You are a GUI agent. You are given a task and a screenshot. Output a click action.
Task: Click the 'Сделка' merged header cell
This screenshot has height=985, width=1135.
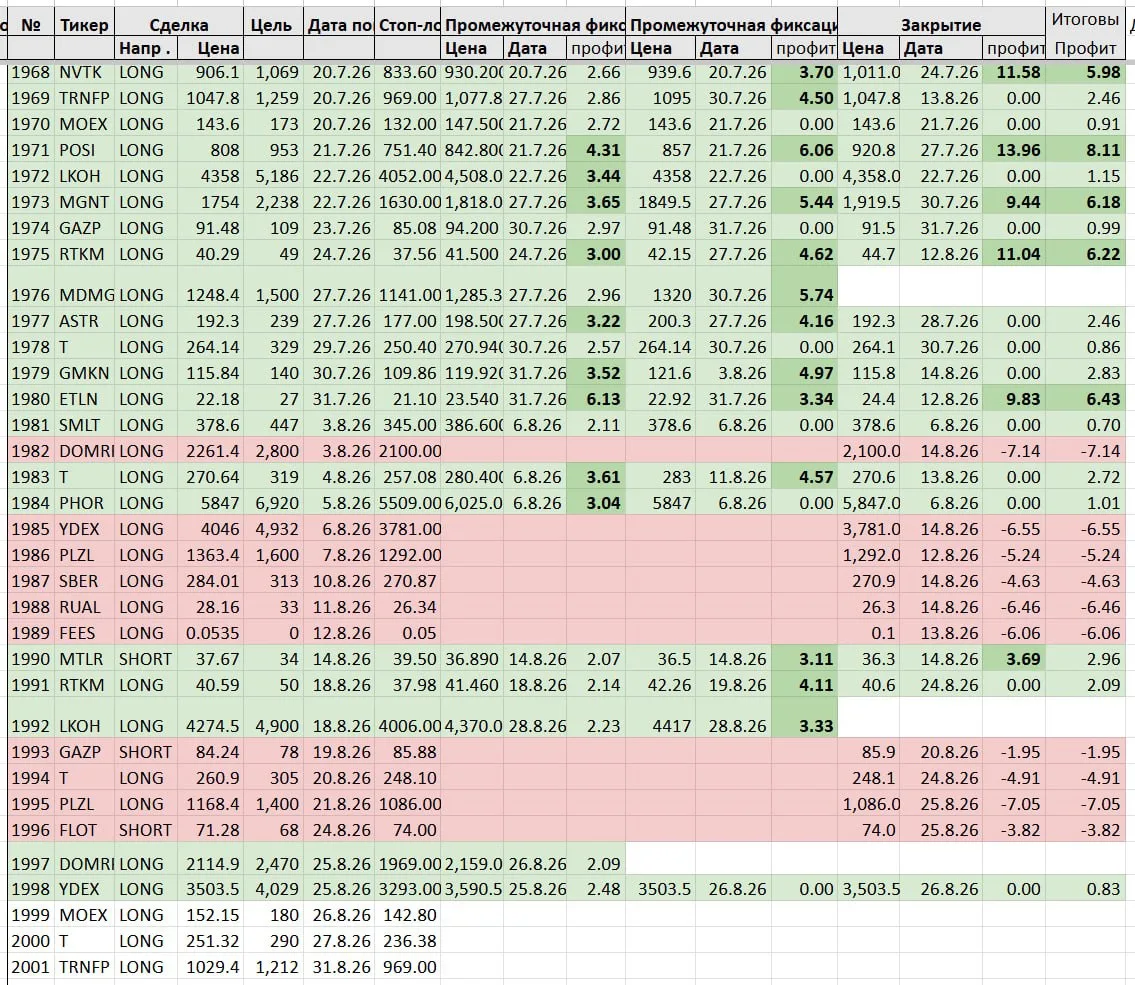(x=179, y=25)
